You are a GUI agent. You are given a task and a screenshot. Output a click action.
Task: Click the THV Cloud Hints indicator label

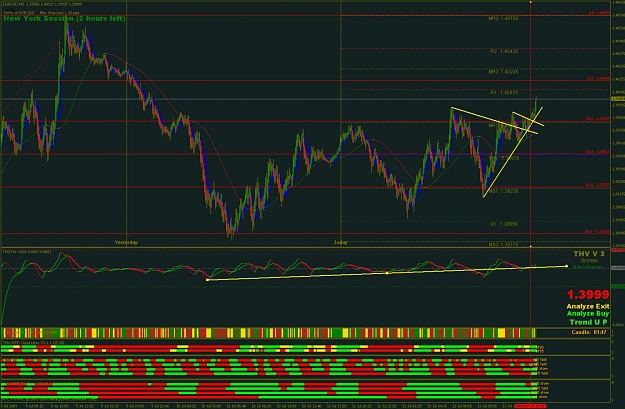(33, 342)
